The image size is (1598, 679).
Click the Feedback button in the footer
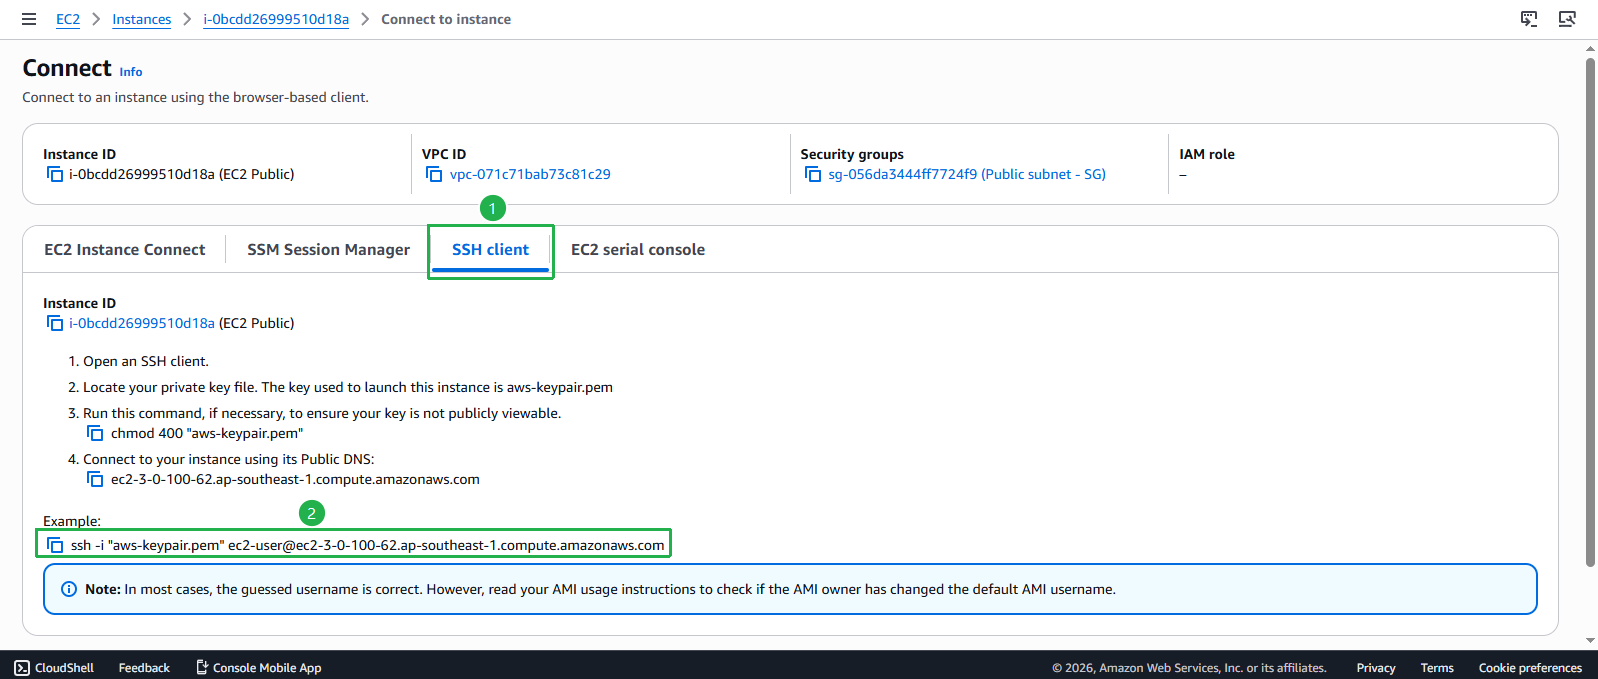144,668
